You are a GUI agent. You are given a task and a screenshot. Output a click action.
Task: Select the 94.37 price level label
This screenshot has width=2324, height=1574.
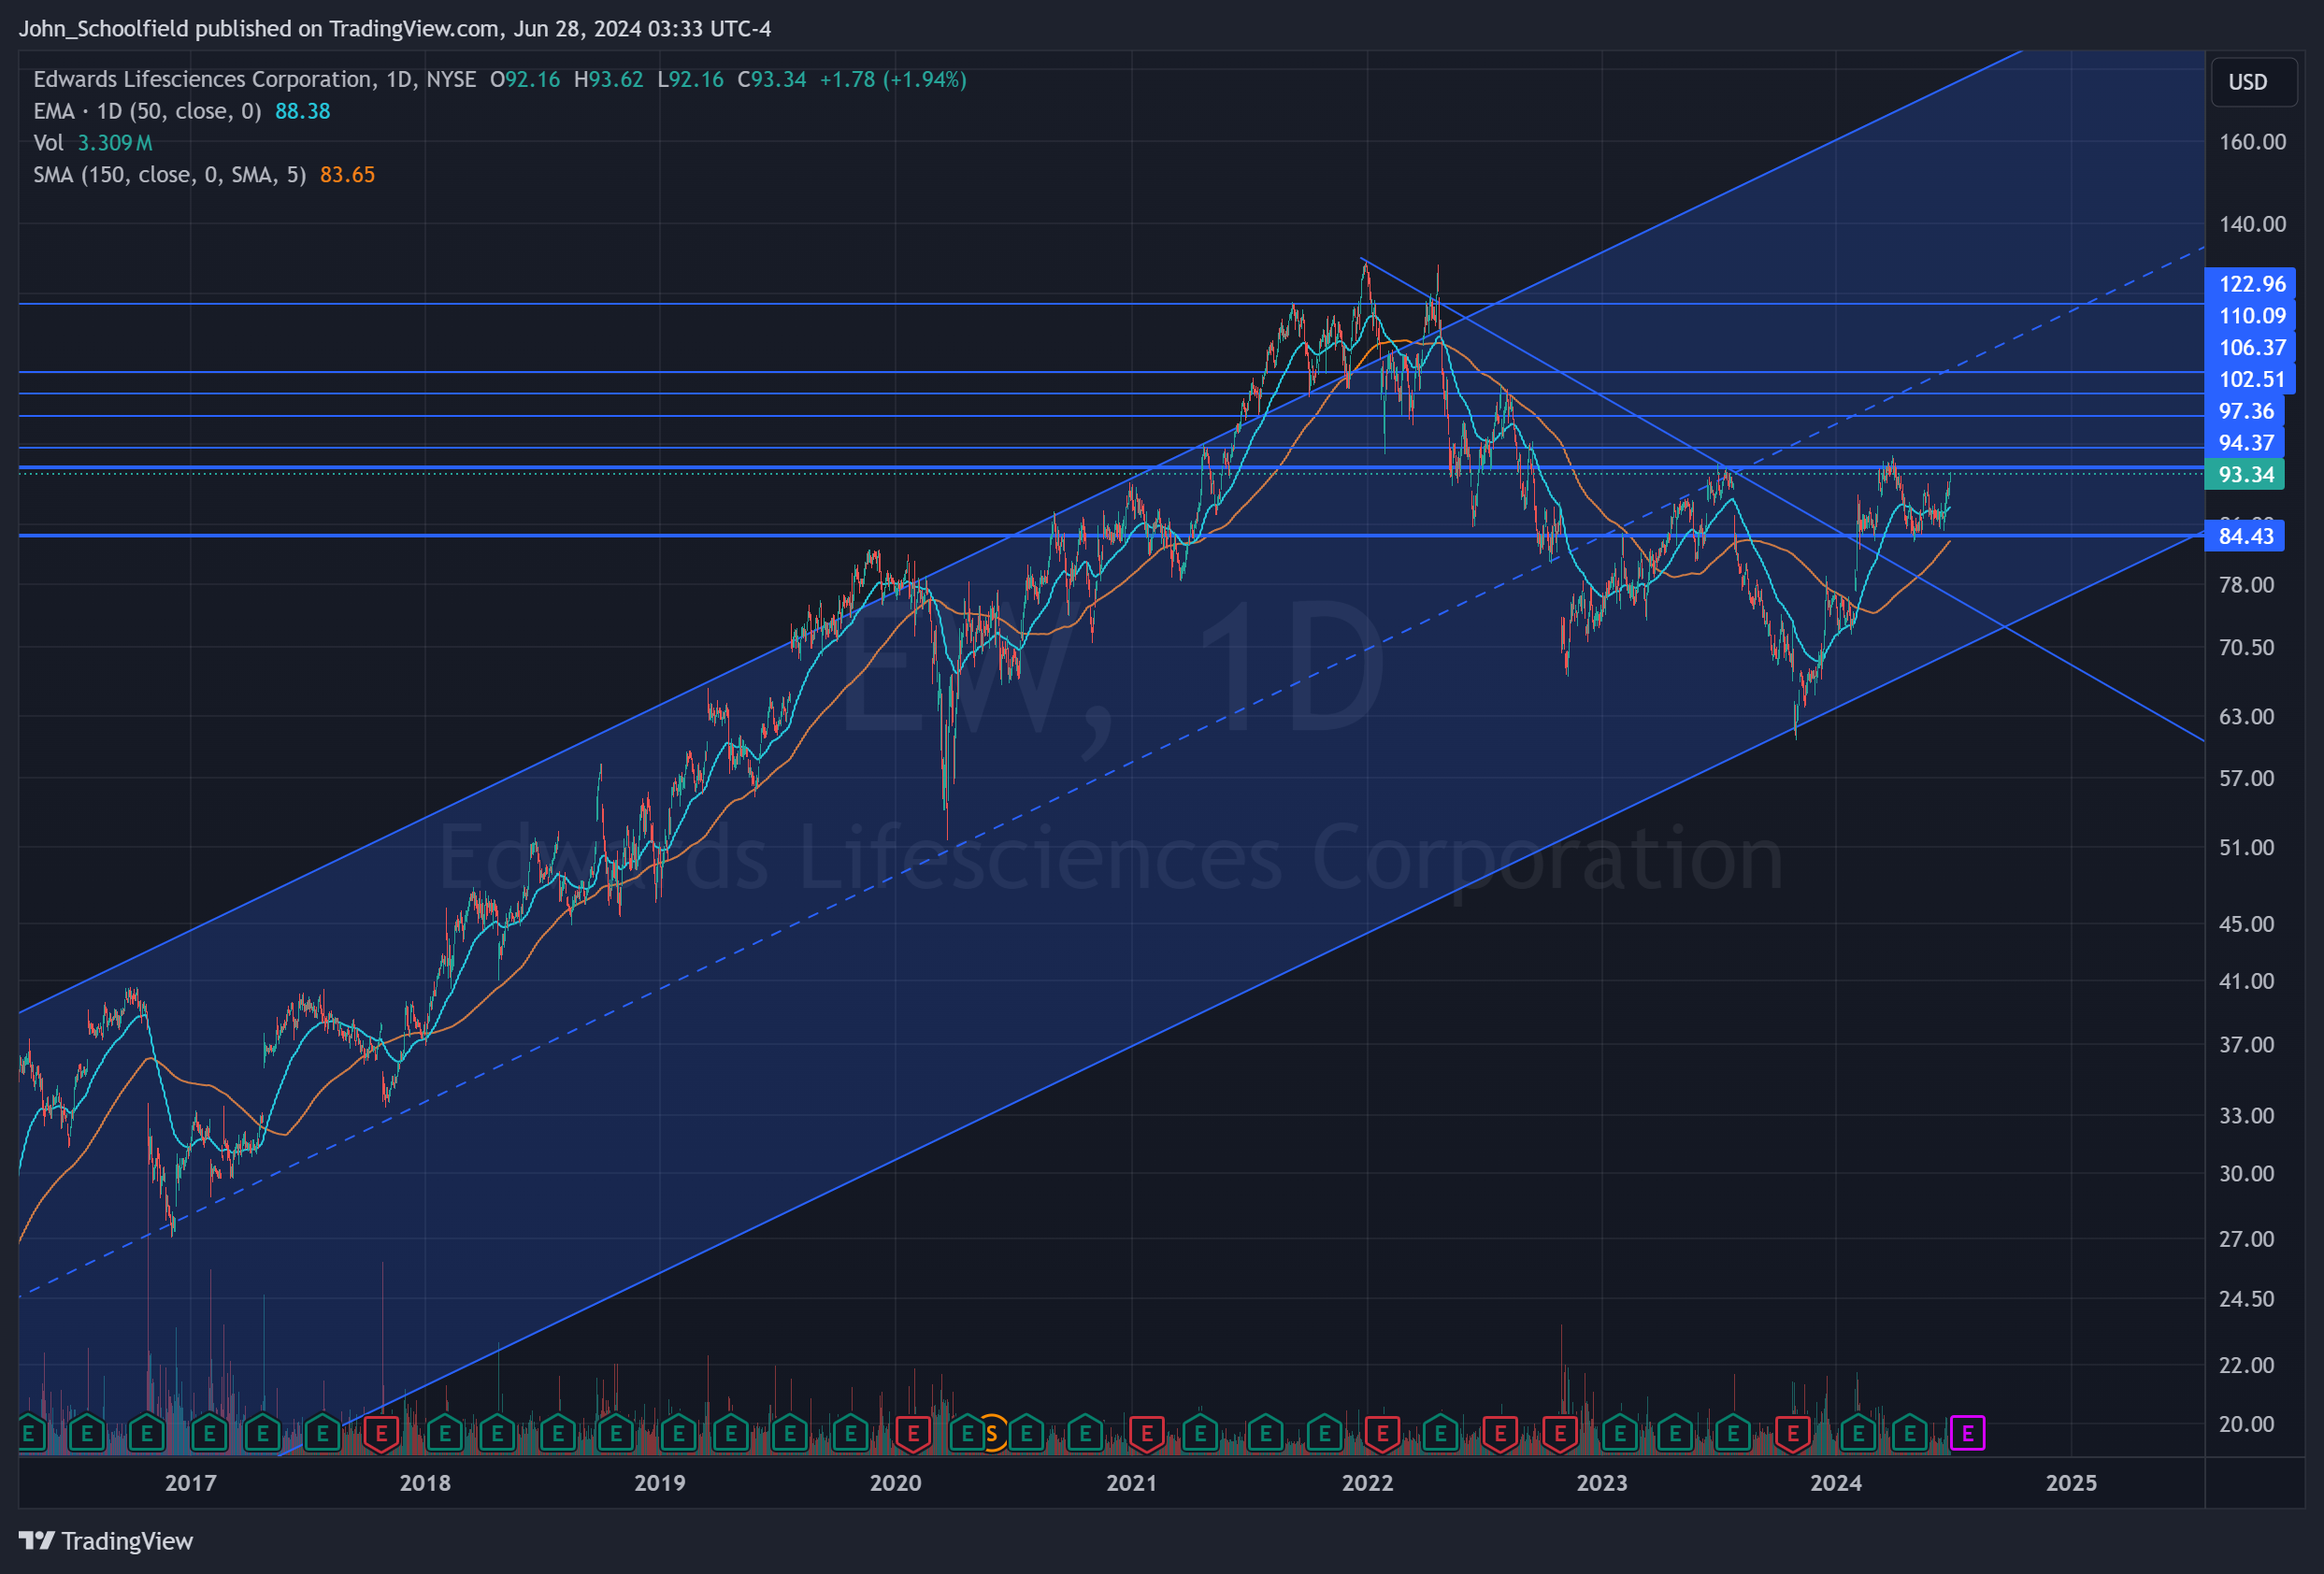pyautogui.click(x=2245, y=443)
